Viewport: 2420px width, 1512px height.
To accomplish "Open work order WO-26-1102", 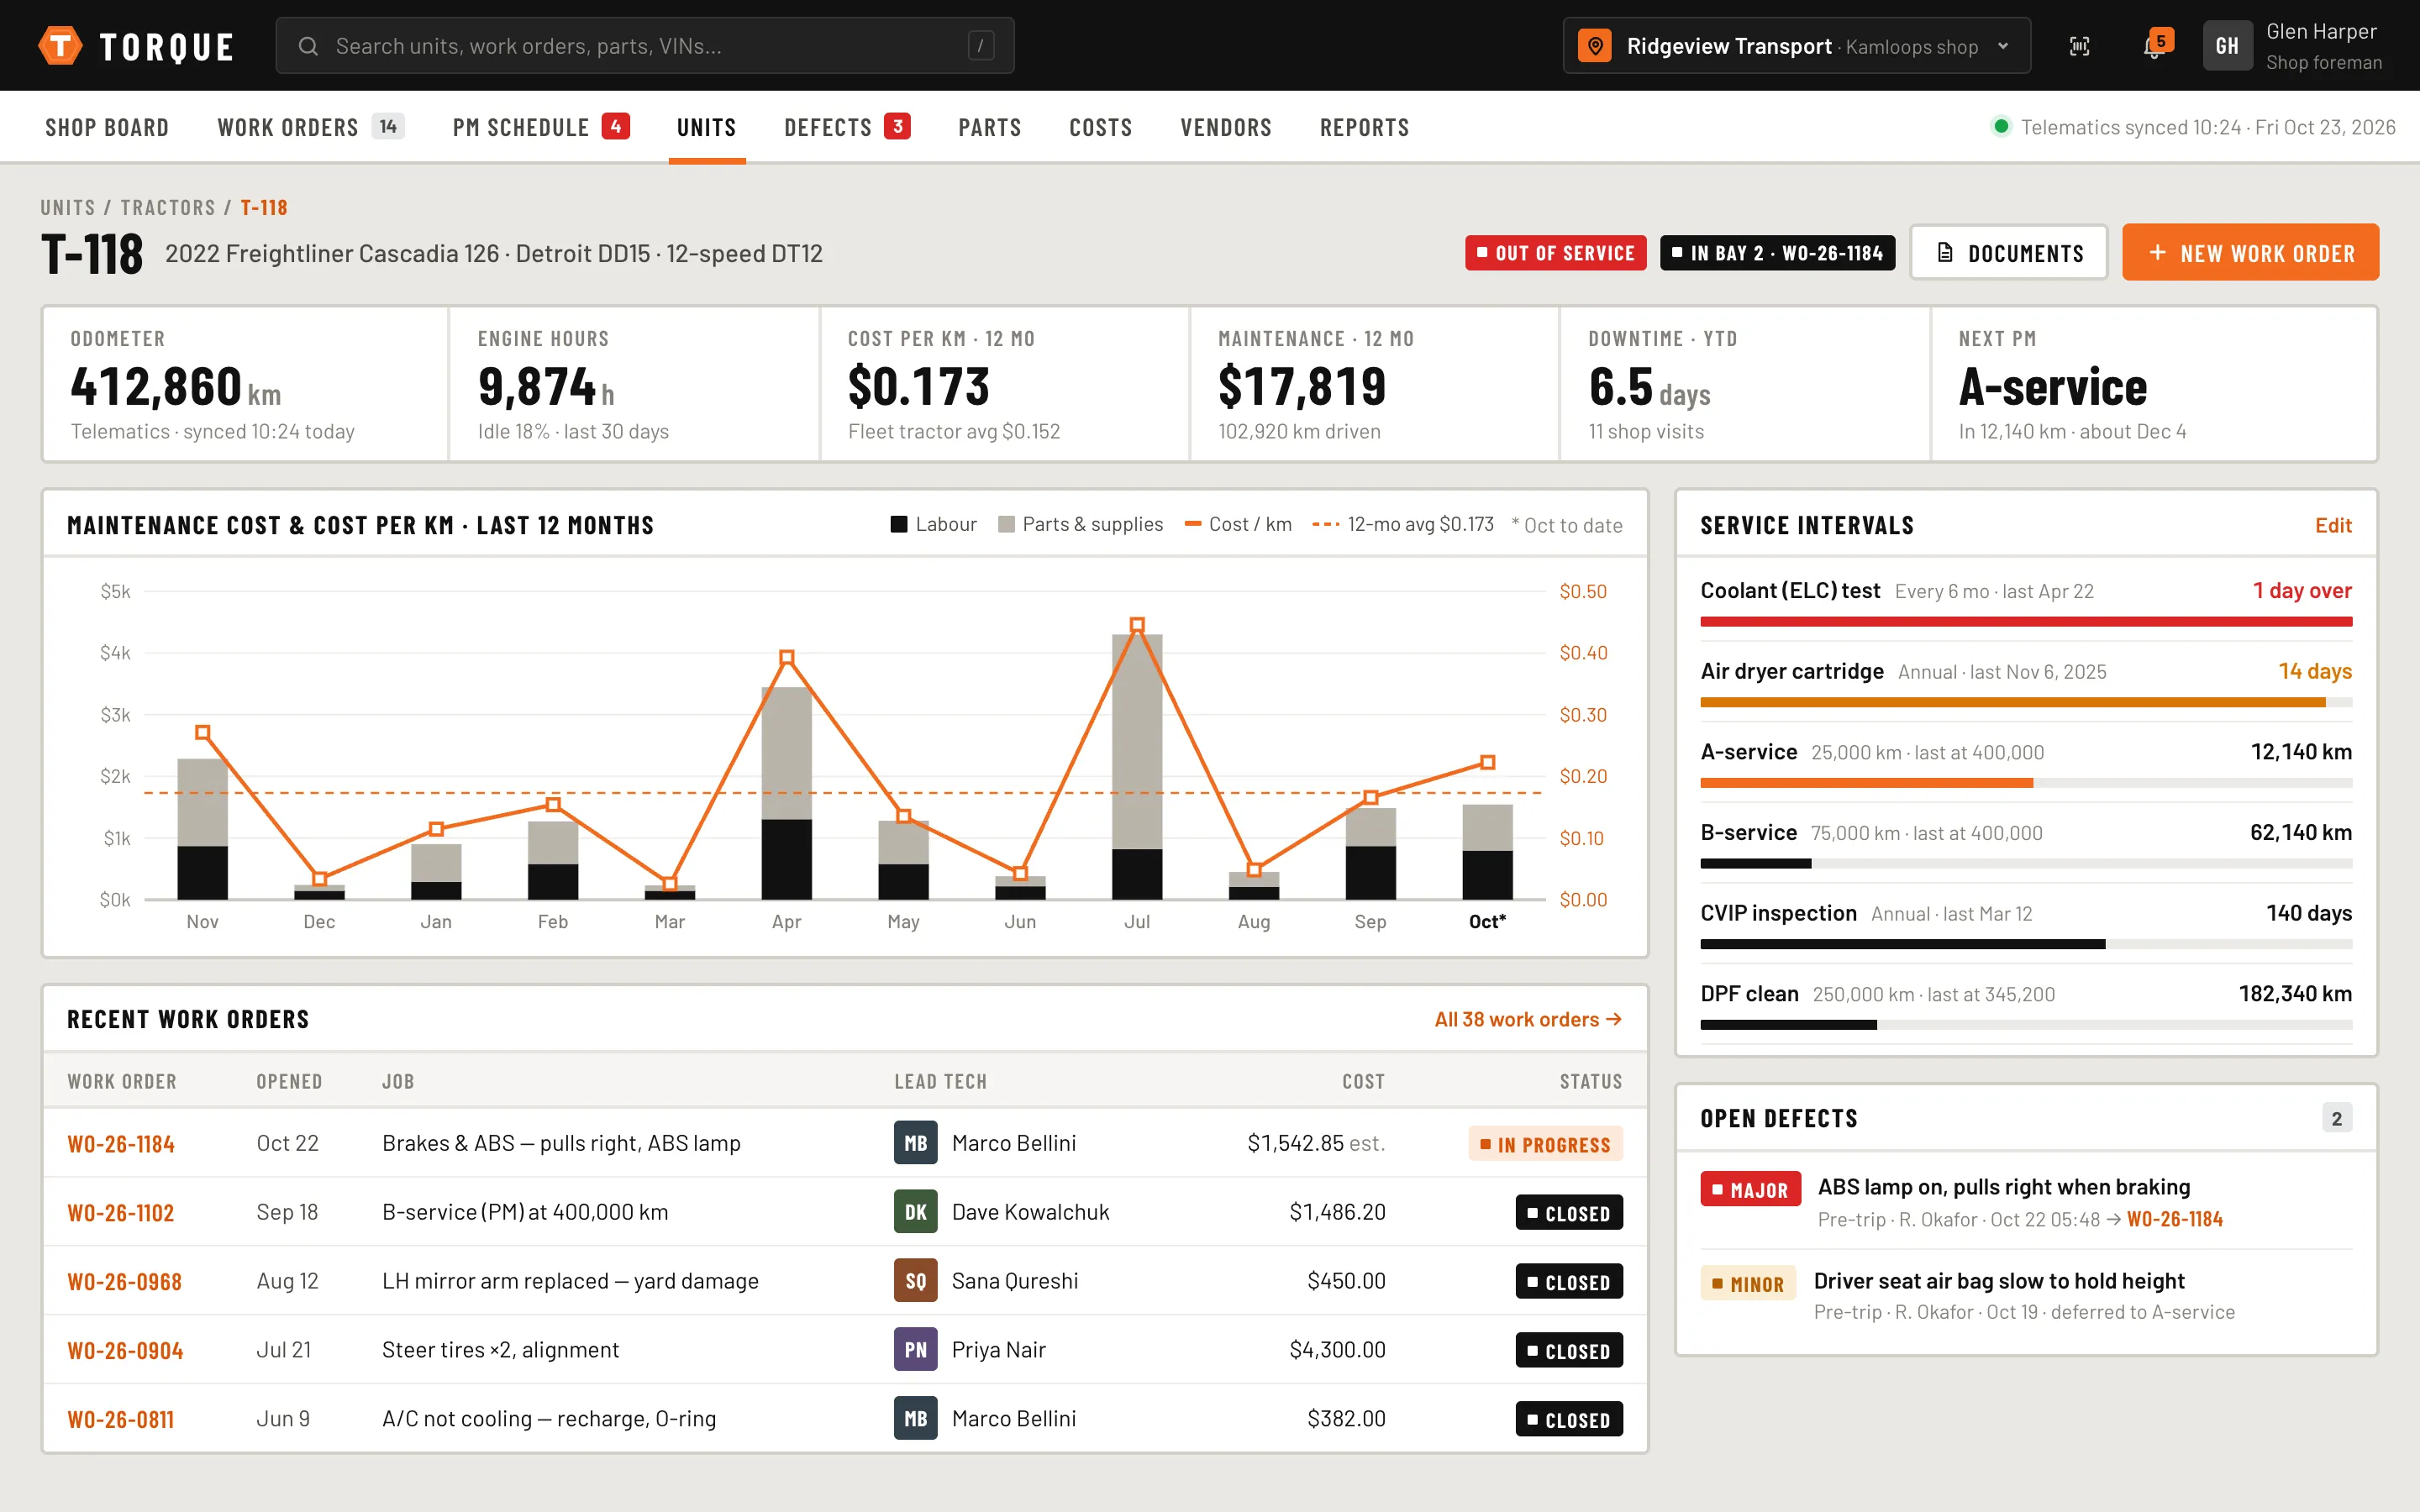I will [121, 1213].
